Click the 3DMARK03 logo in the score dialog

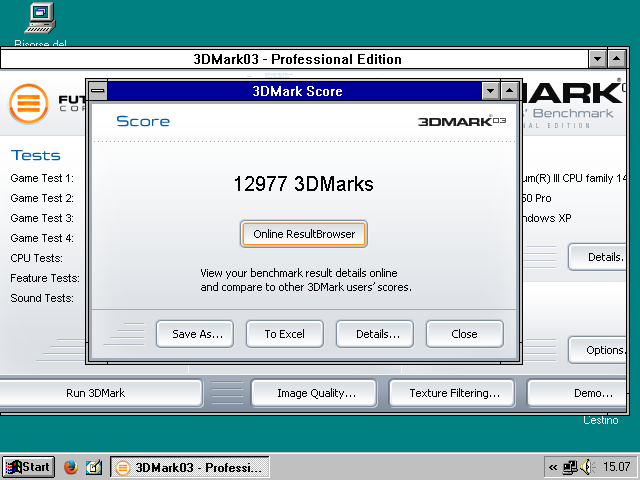pos(462,121)
